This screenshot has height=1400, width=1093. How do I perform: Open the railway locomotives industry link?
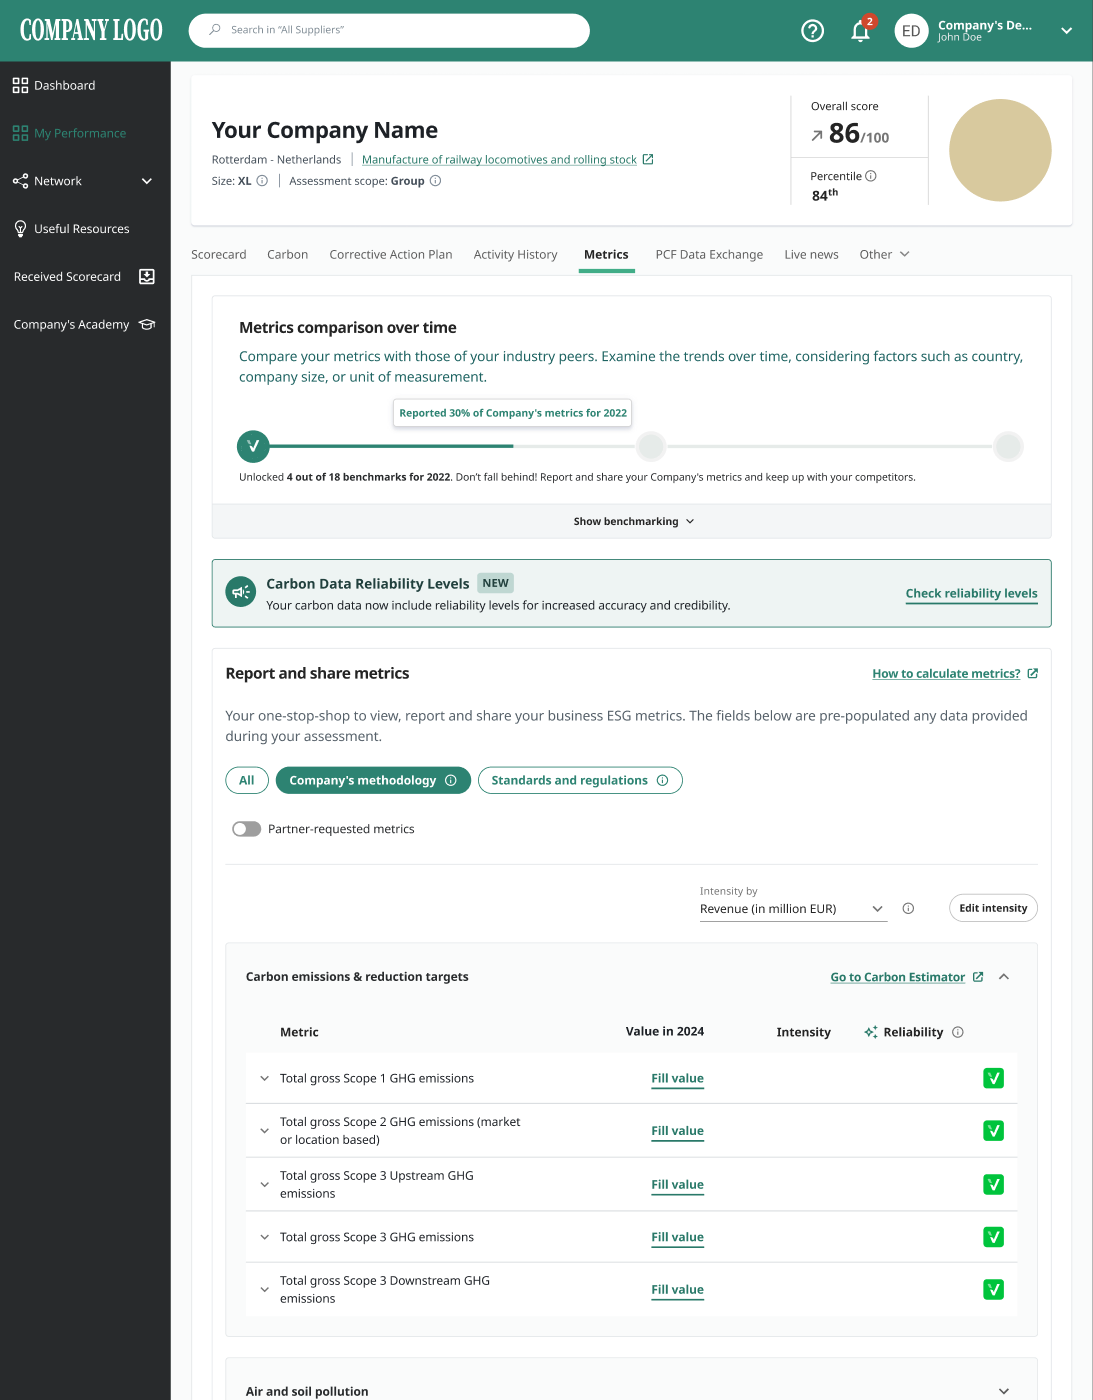click(499, 159)
